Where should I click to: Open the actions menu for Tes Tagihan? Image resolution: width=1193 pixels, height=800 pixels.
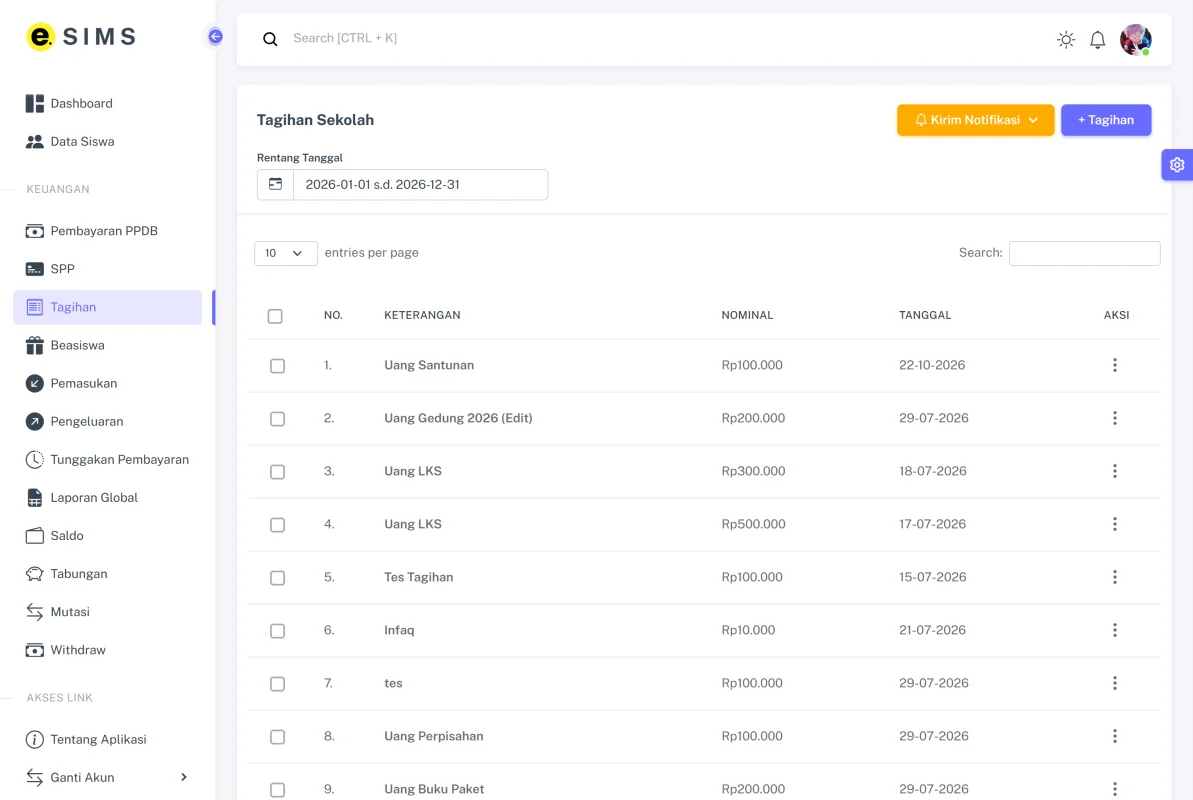[1115, 577]
